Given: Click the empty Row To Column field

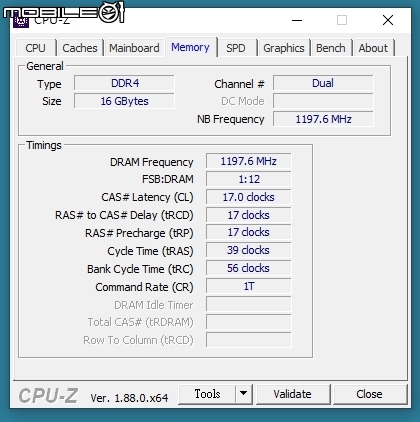Looking at the screenshot, I should coord(249,340).
